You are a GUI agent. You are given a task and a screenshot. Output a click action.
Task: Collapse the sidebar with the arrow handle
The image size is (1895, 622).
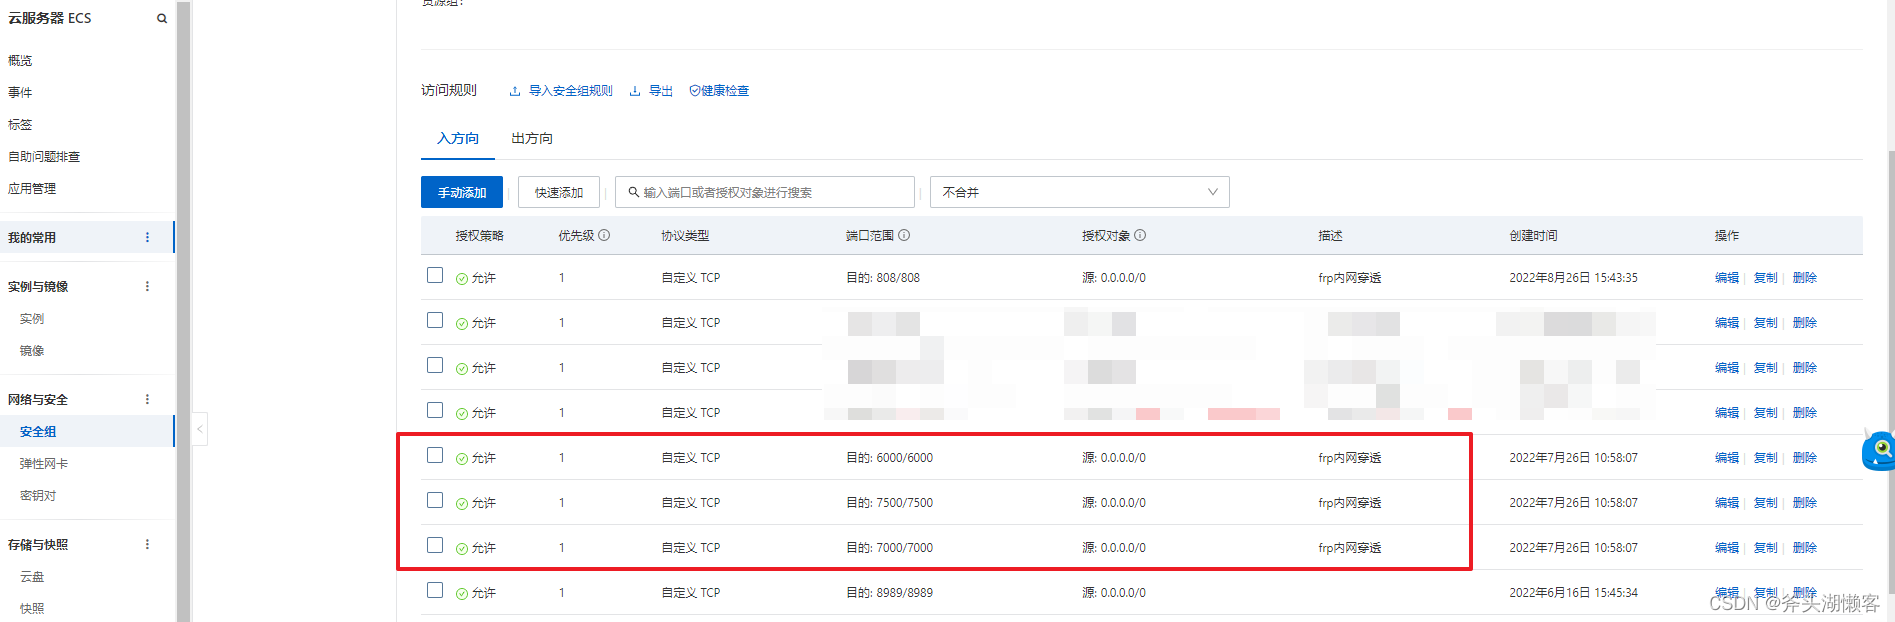click(200, 429)
